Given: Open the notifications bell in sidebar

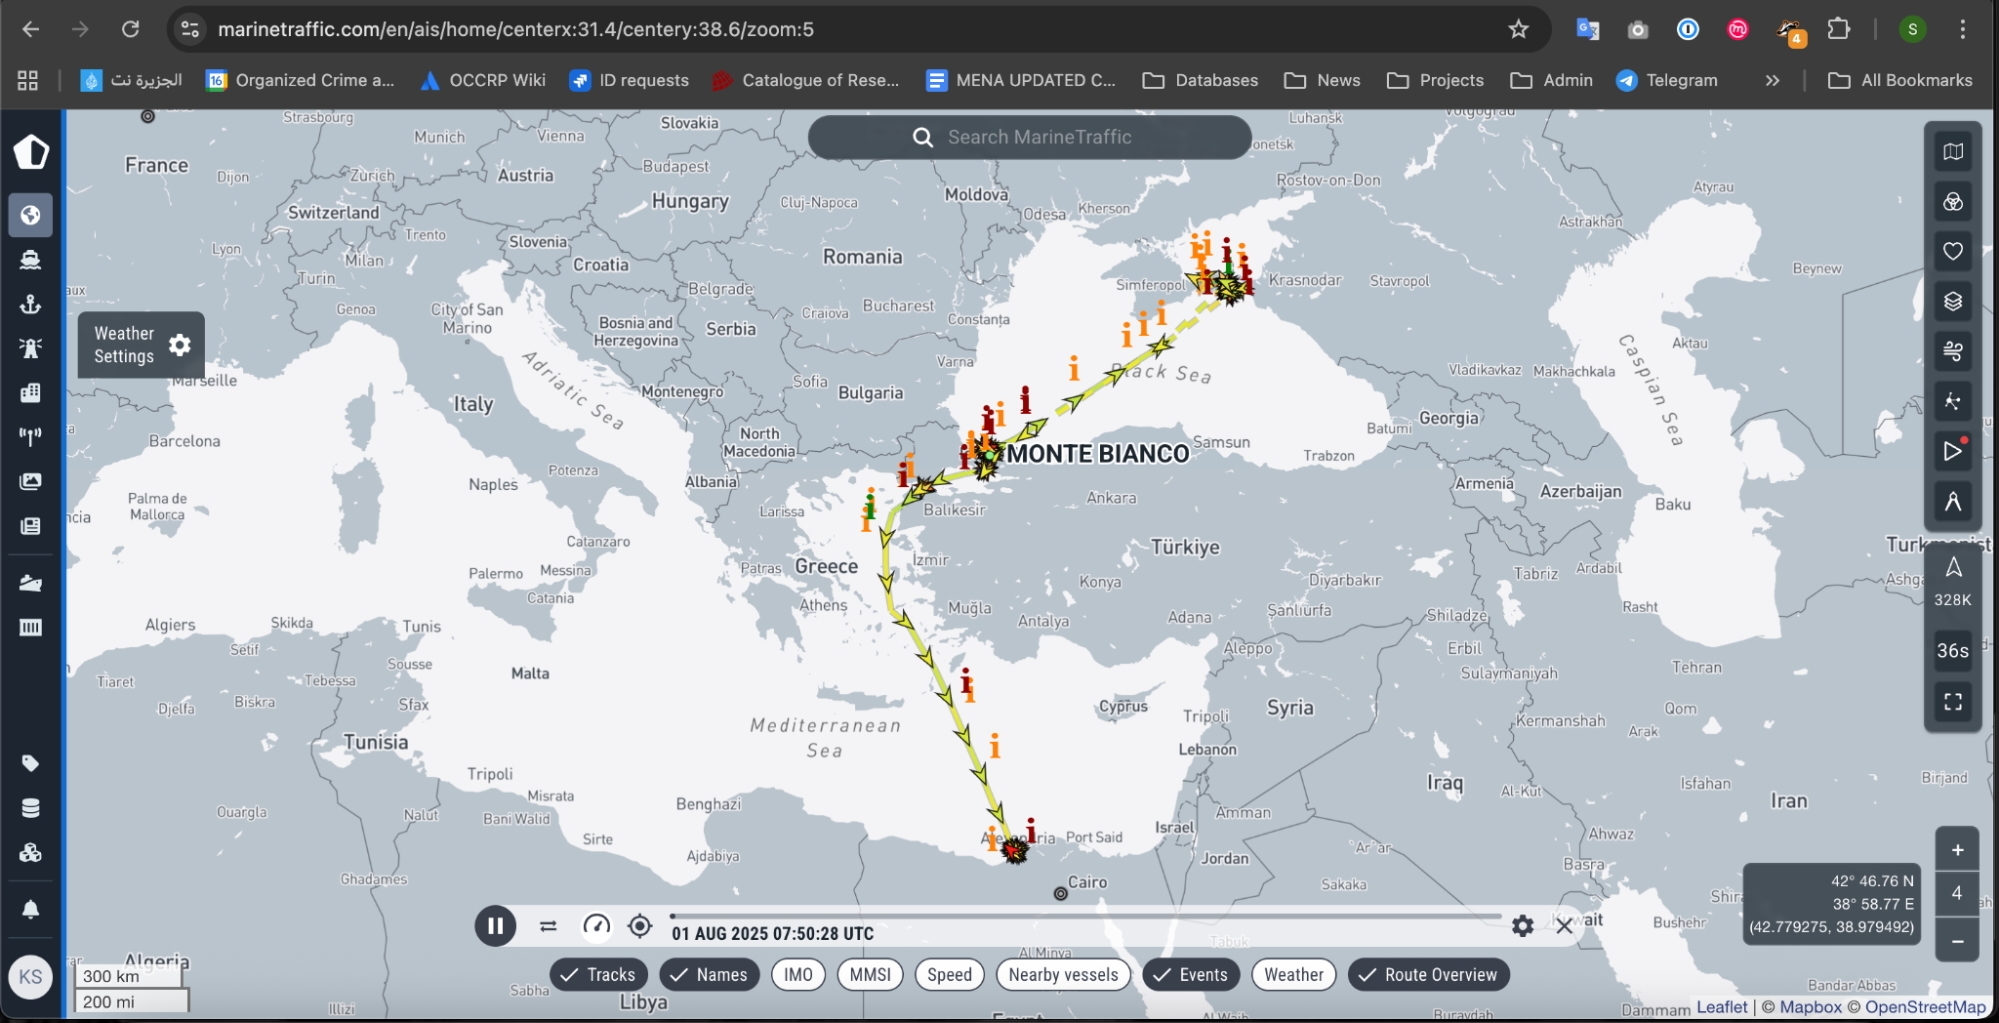Looking at the screenshot, I should coord(31,909).
